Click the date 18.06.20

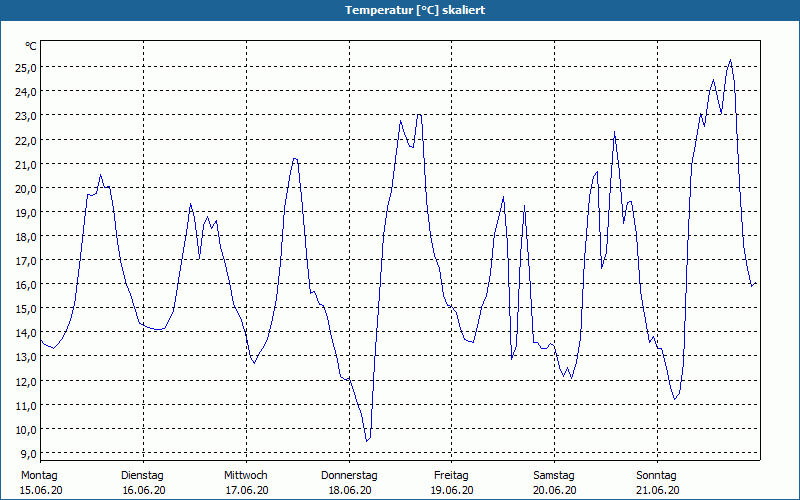click(x=350, y=490)
